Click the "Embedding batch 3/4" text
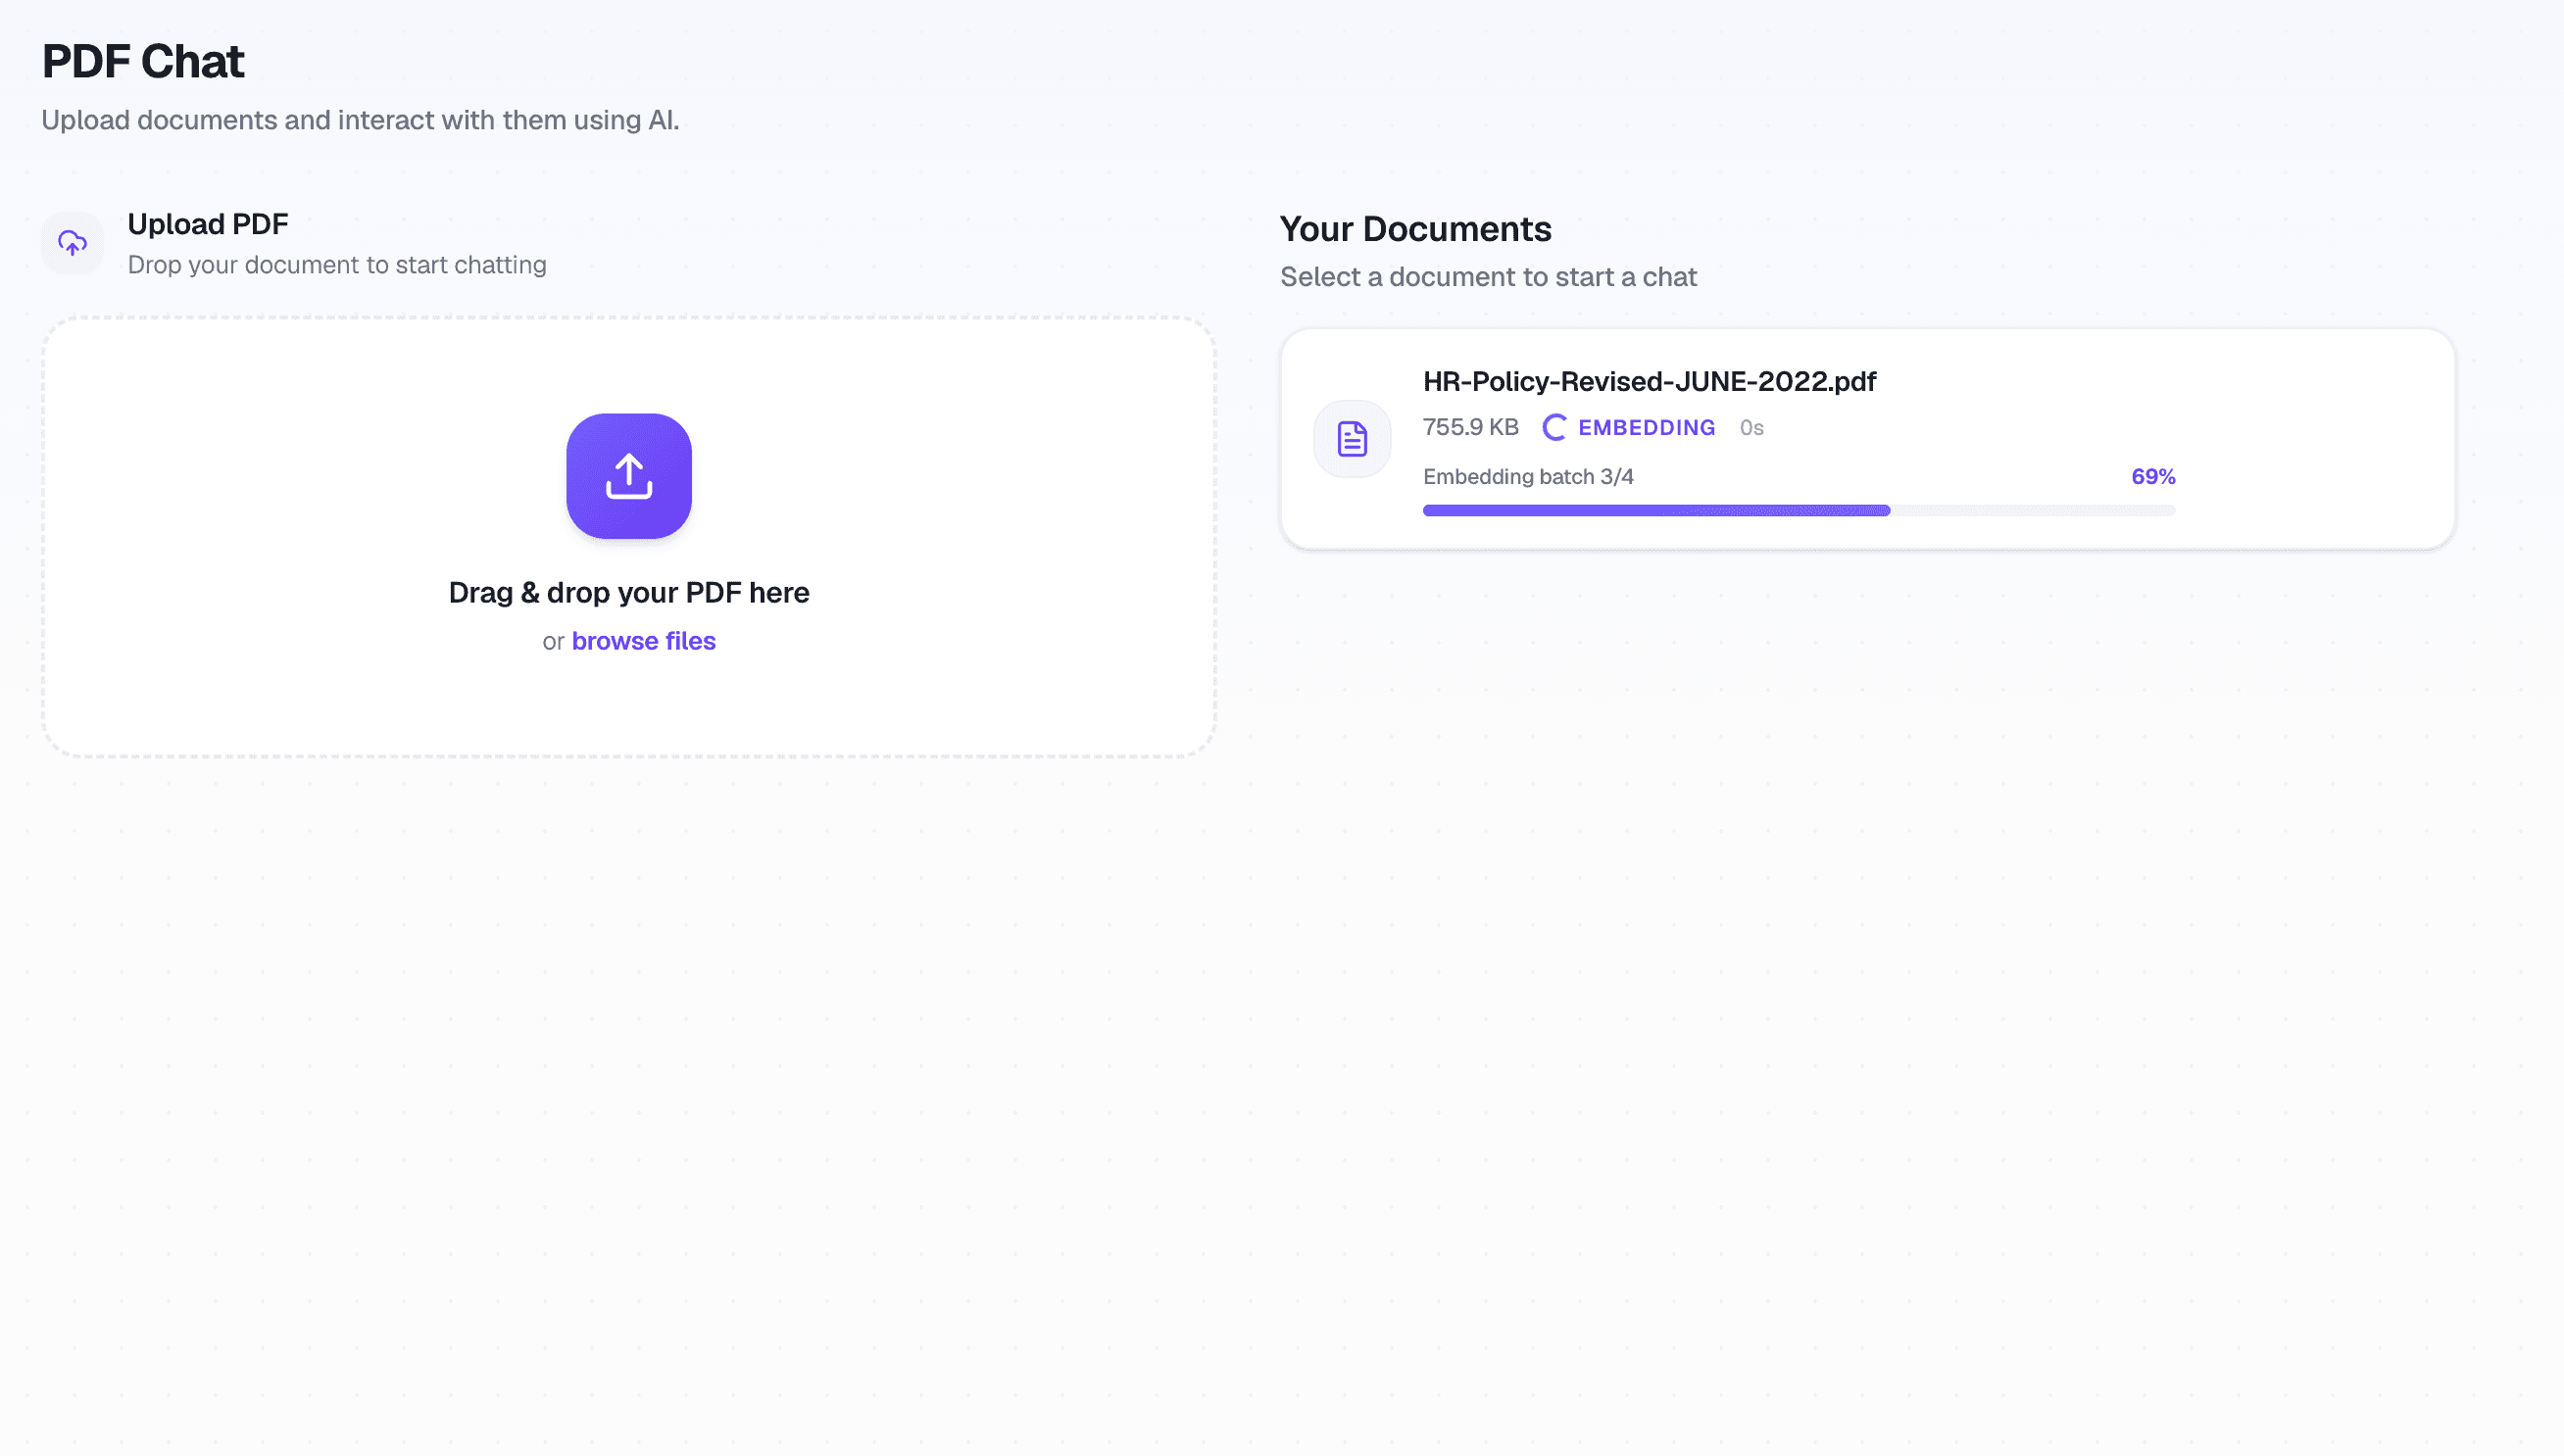This screenshot has width=2564, height=1456. pyautogui.click(x=1528, y=476)
